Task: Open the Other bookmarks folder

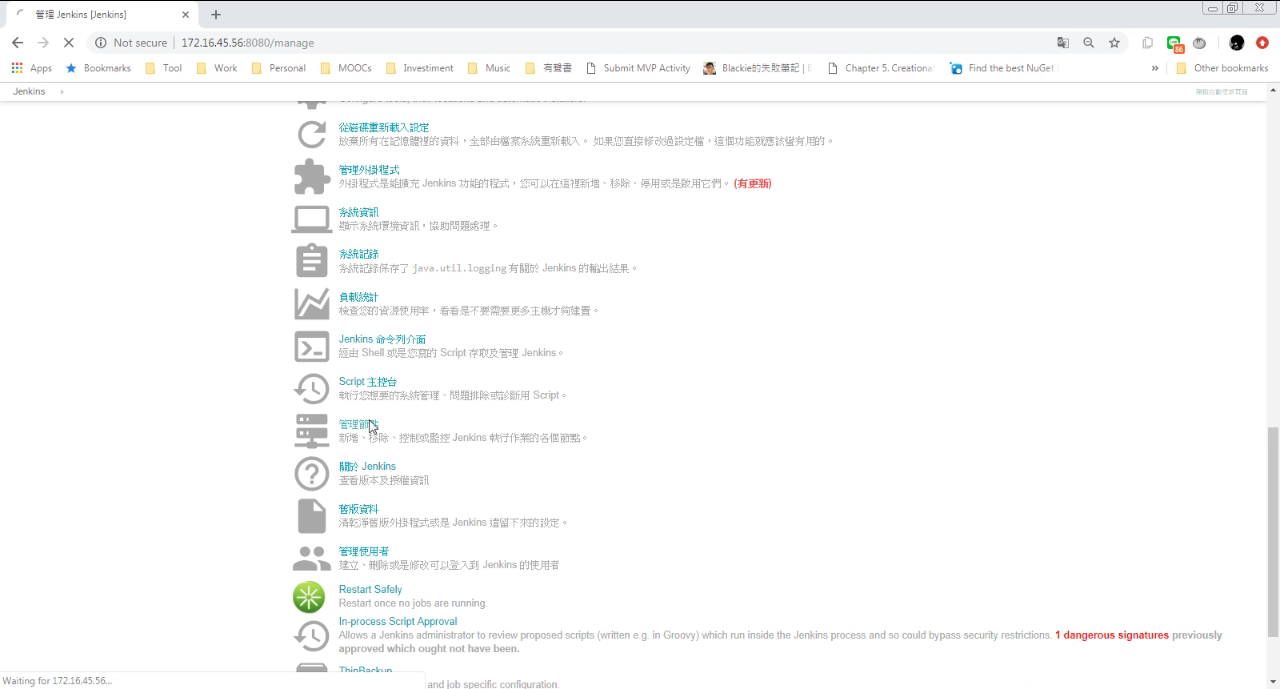Action: [1222, 68]
